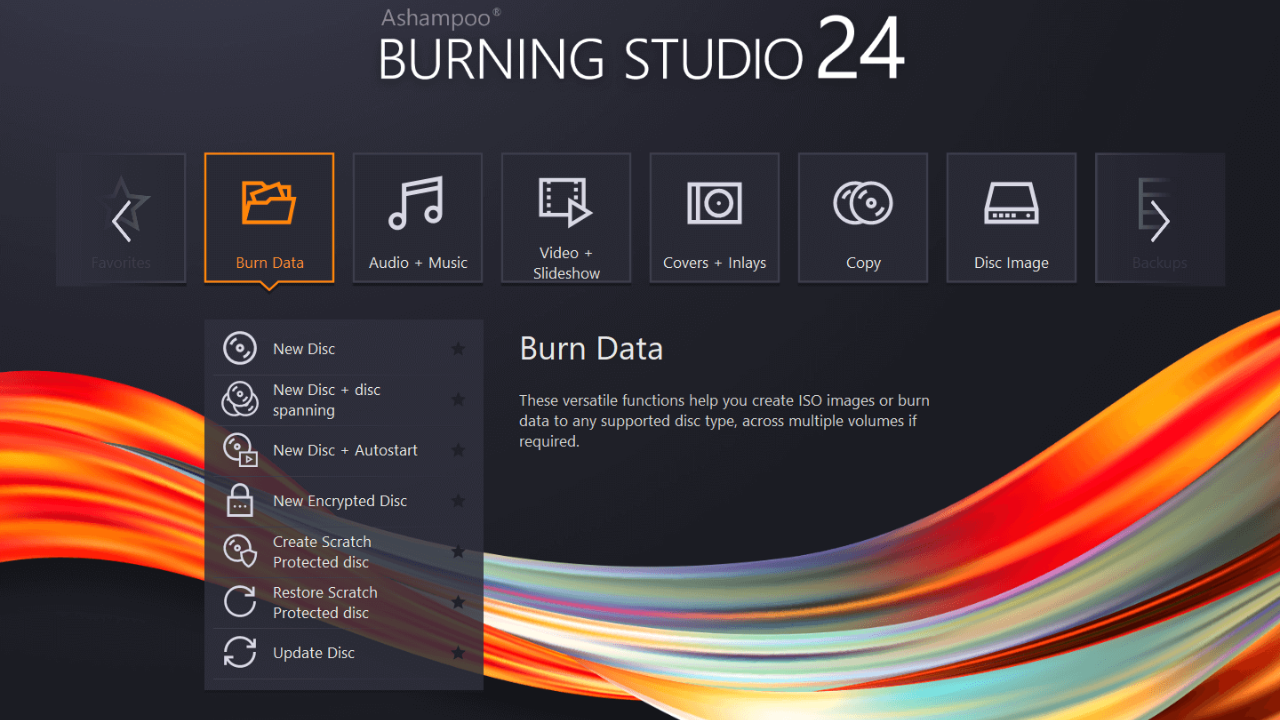This screenshot has height=720, width=1280.
Task: Favorite New Encrypted Disc with star
Action: tap(458, 501)
